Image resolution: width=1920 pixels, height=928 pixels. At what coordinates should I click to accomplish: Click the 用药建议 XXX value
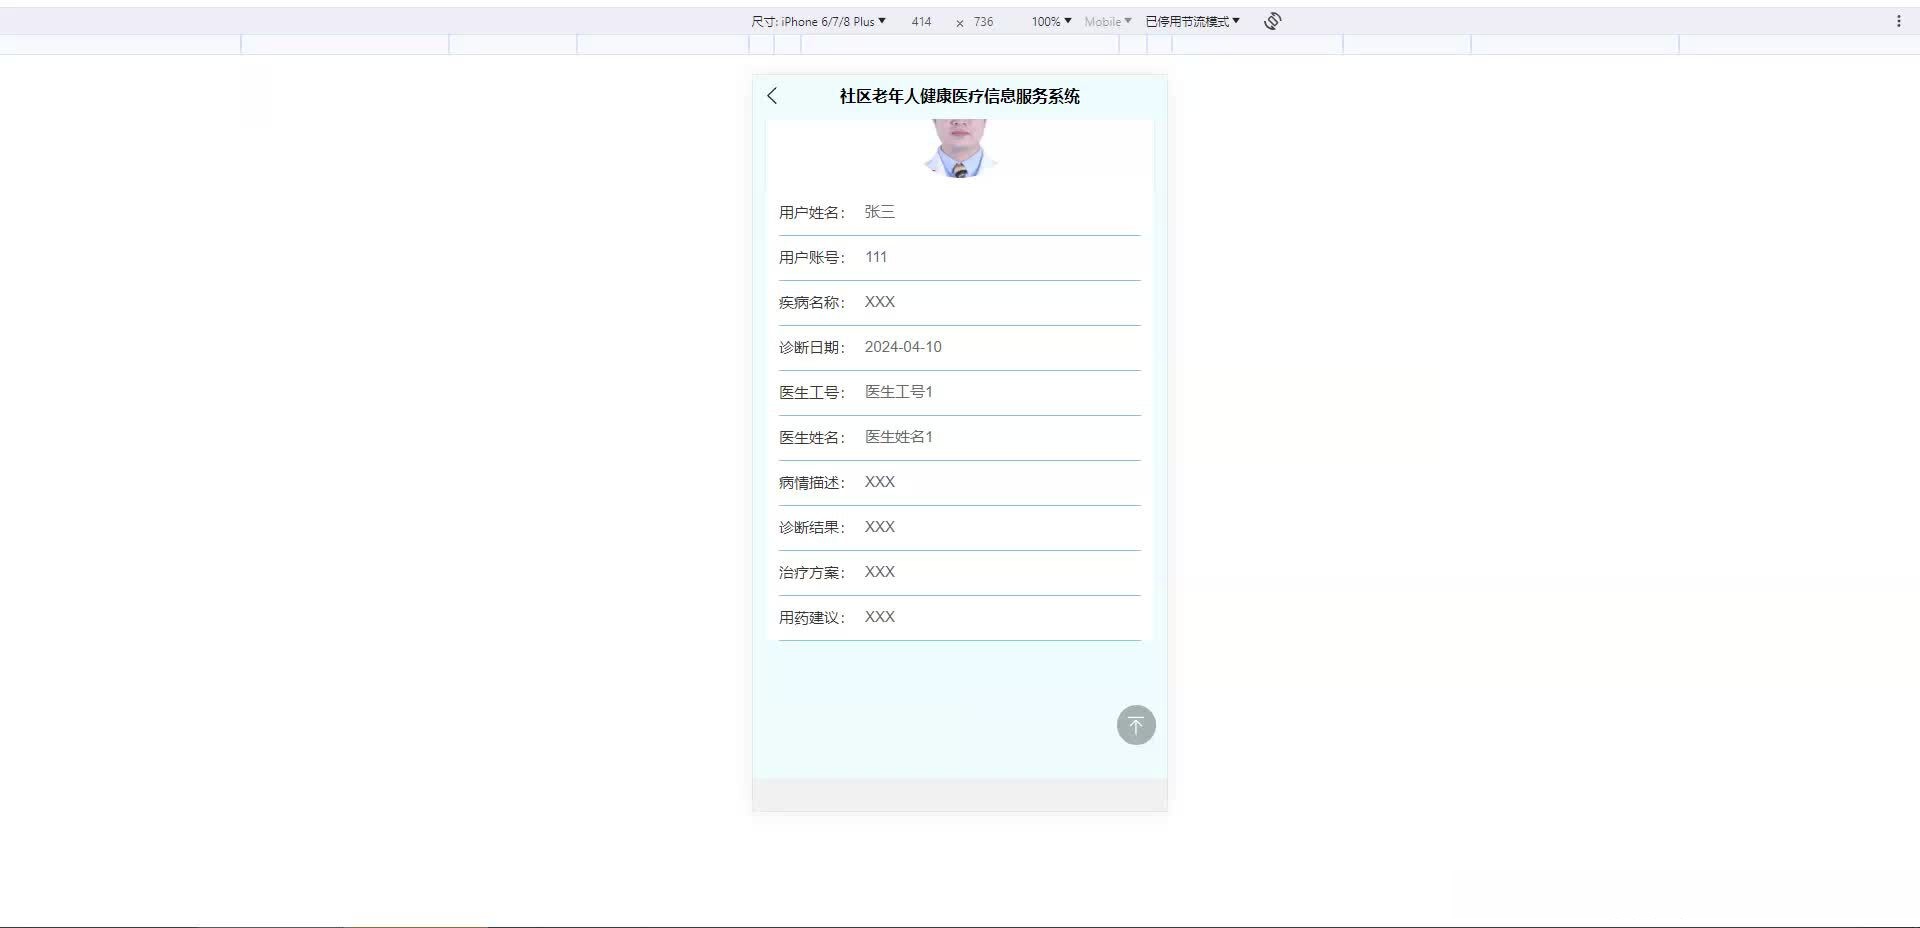(x=880, y=617)
